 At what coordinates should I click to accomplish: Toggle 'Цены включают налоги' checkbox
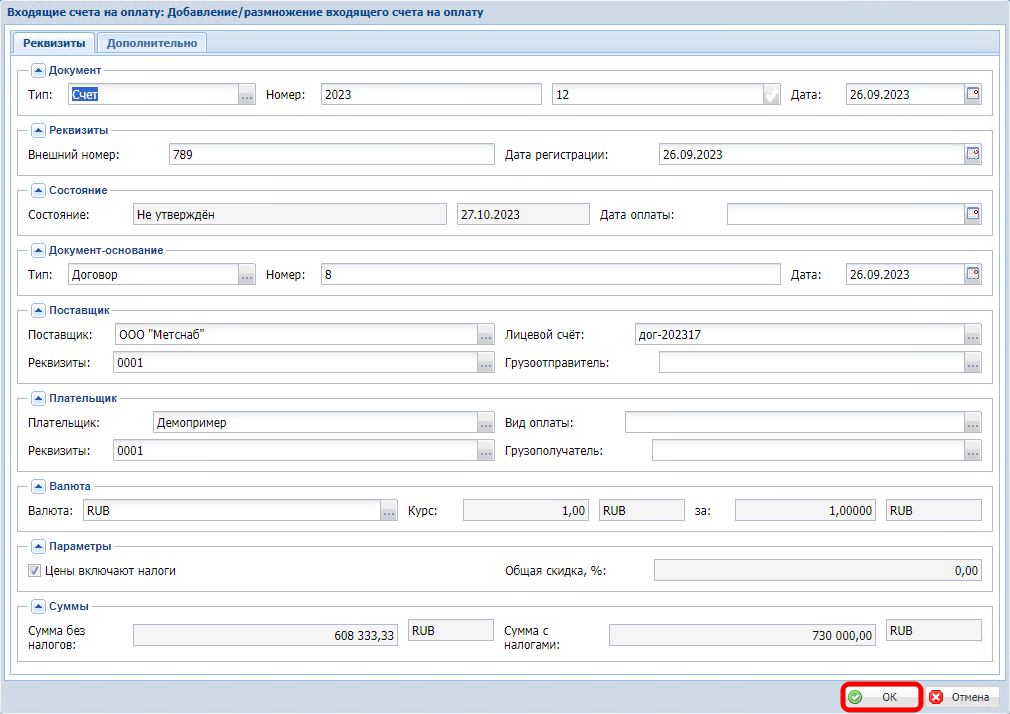pos(35,571)
